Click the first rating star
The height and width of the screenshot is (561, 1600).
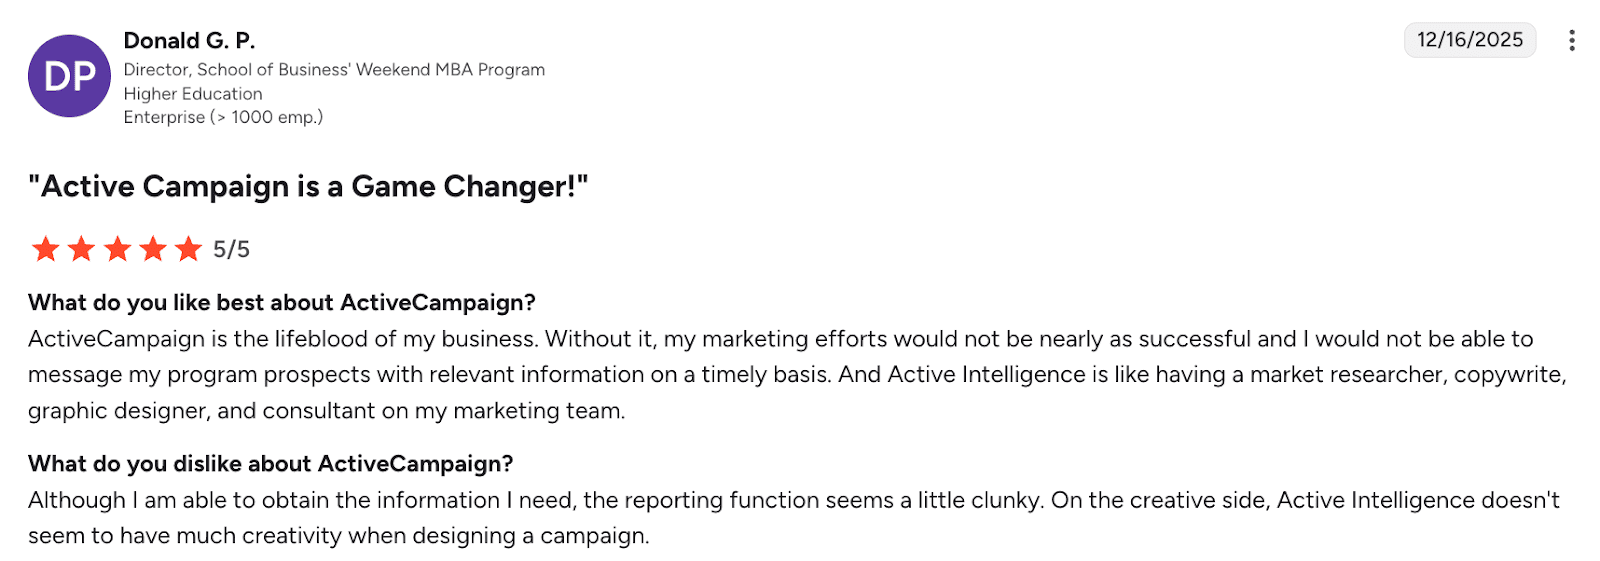point(46,249)
